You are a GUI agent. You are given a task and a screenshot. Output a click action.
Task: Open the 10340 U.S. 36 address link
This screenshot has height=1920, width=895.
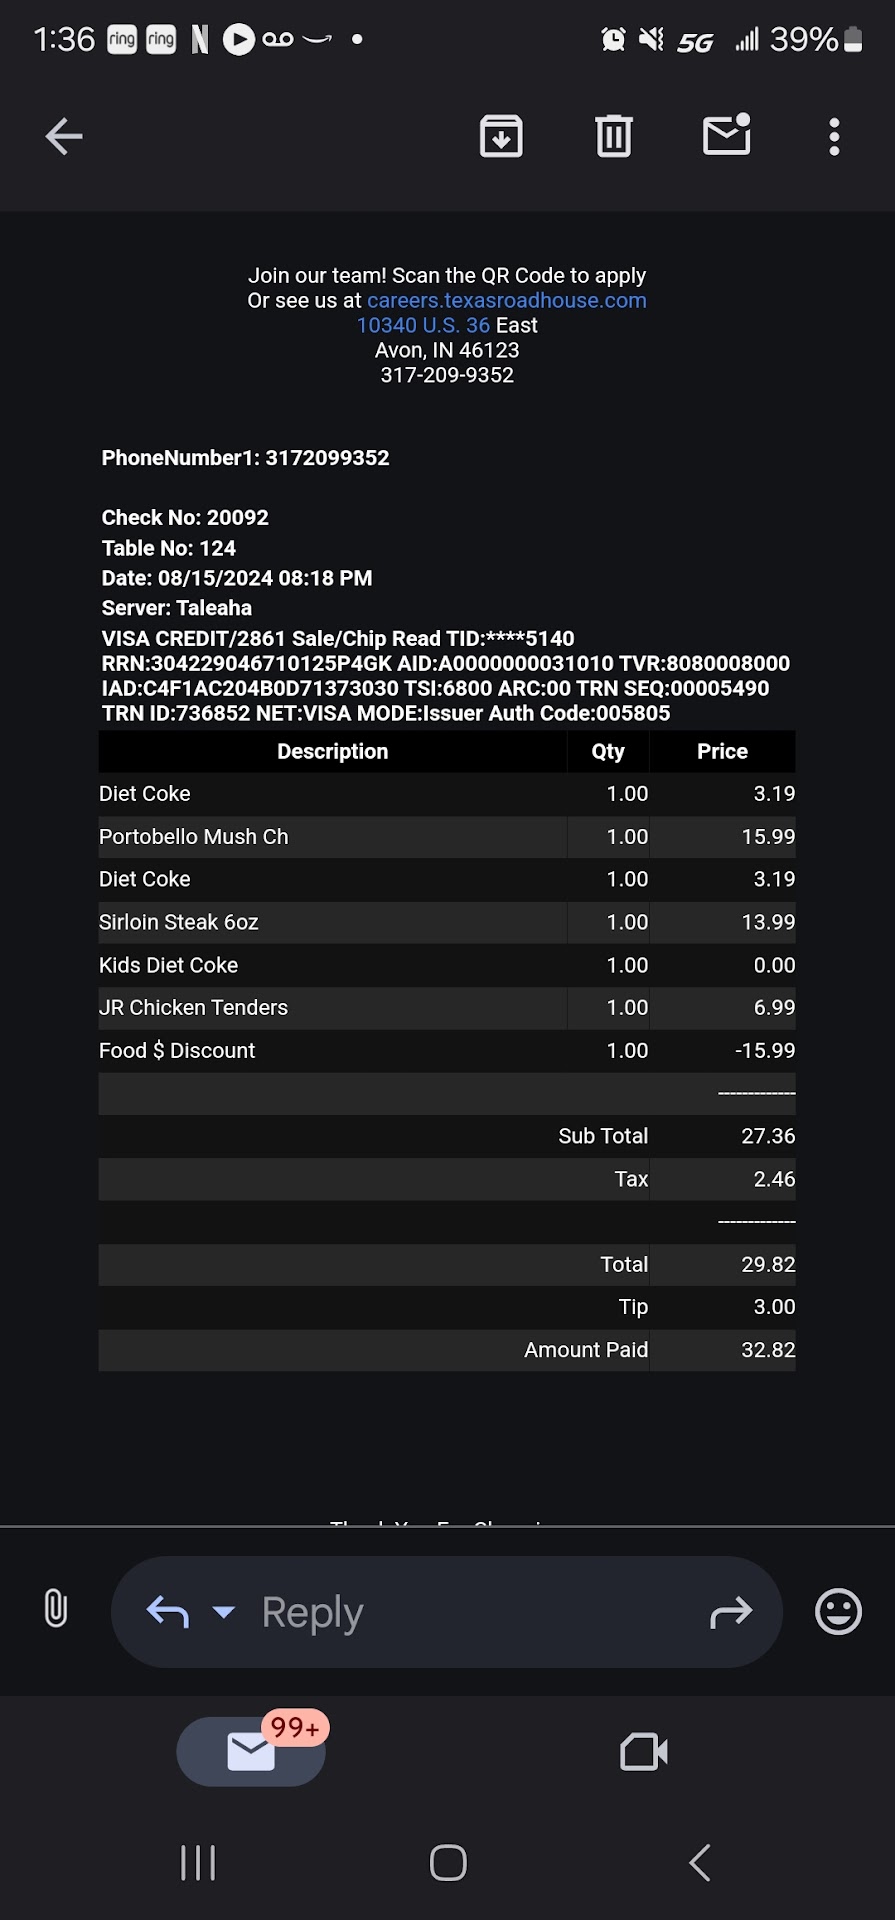[423, 325]
